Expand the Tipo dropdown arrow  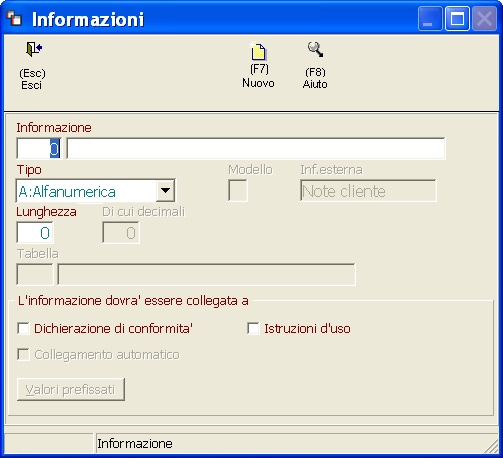(165, 191)
